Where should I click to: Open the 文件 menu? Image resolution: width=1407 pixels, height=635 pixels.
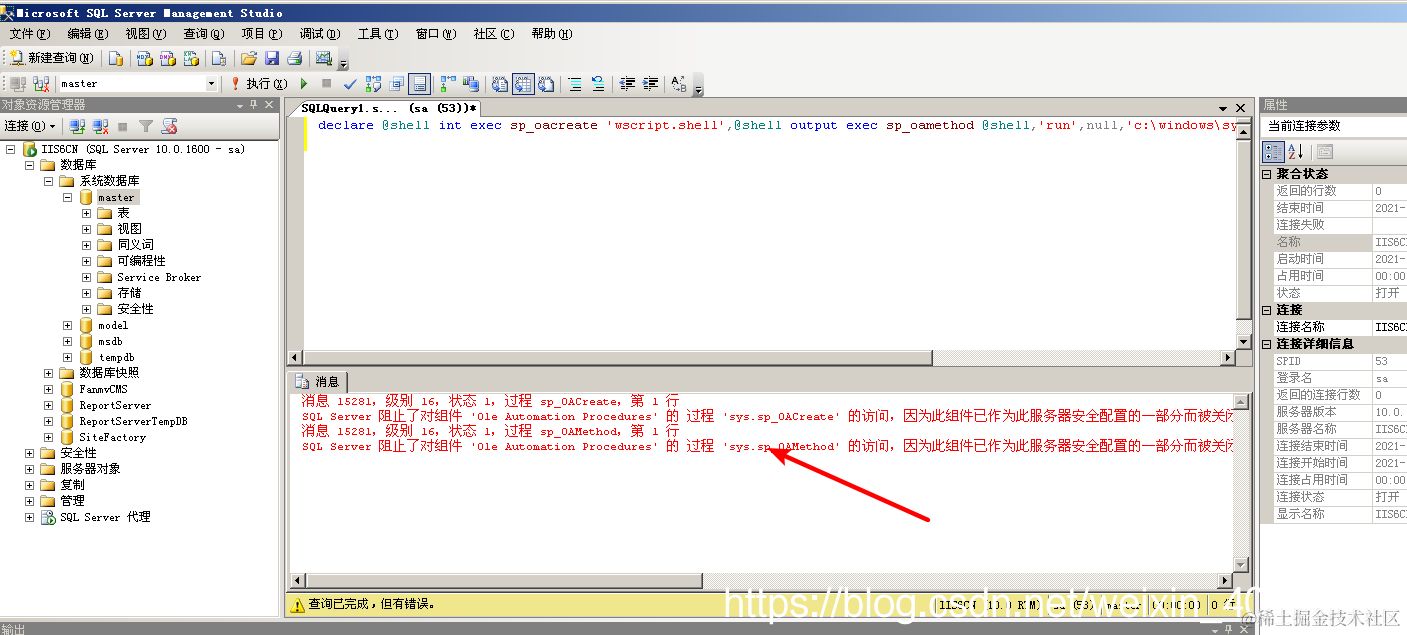pyautogui.click(x=30, y=34)
